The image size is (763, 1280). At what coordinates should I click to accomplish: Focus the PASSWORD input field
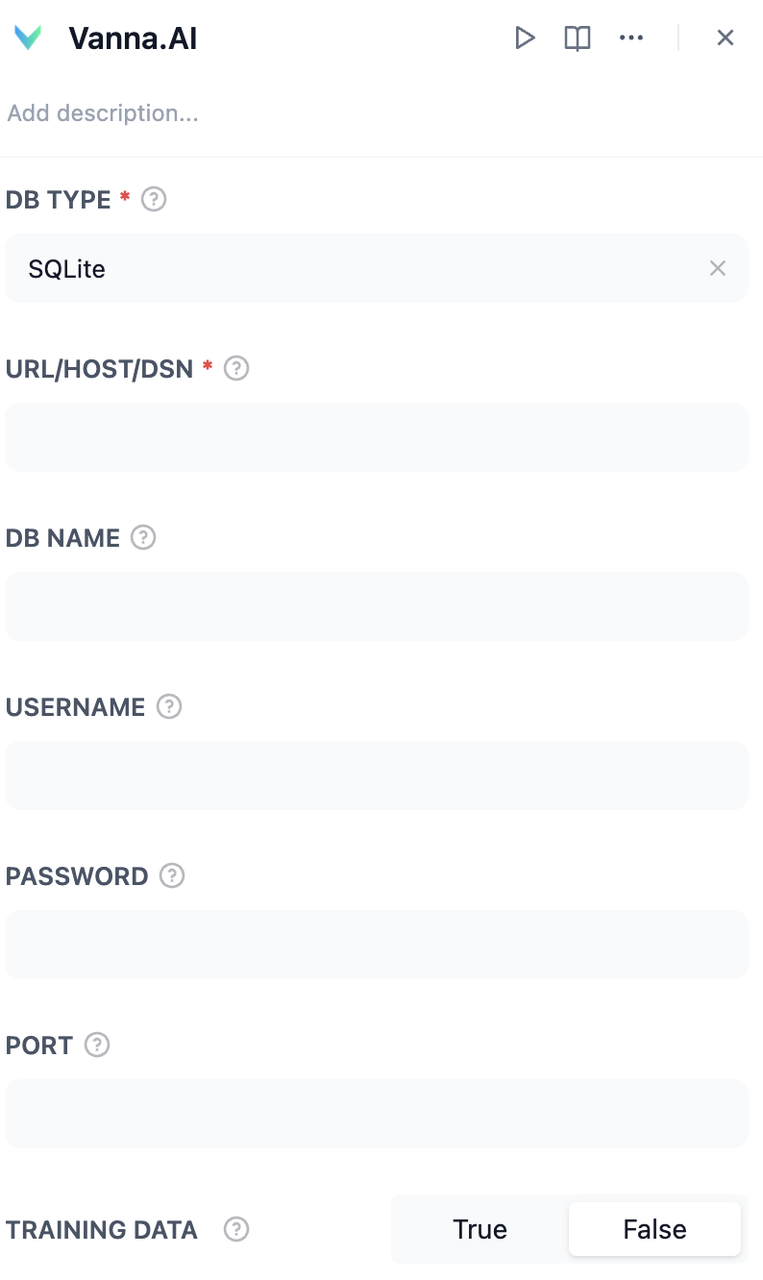pyautogui.click(x=376, y=944)
